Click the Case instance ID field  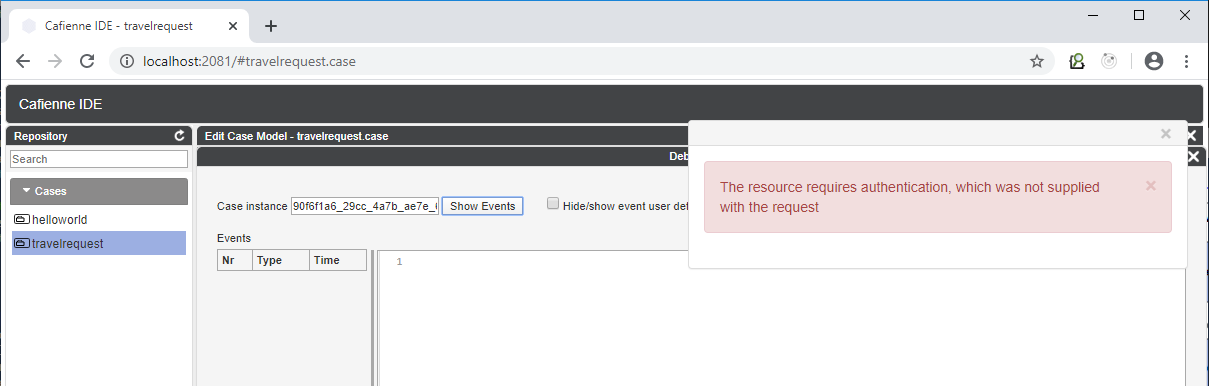pos(365,206)
